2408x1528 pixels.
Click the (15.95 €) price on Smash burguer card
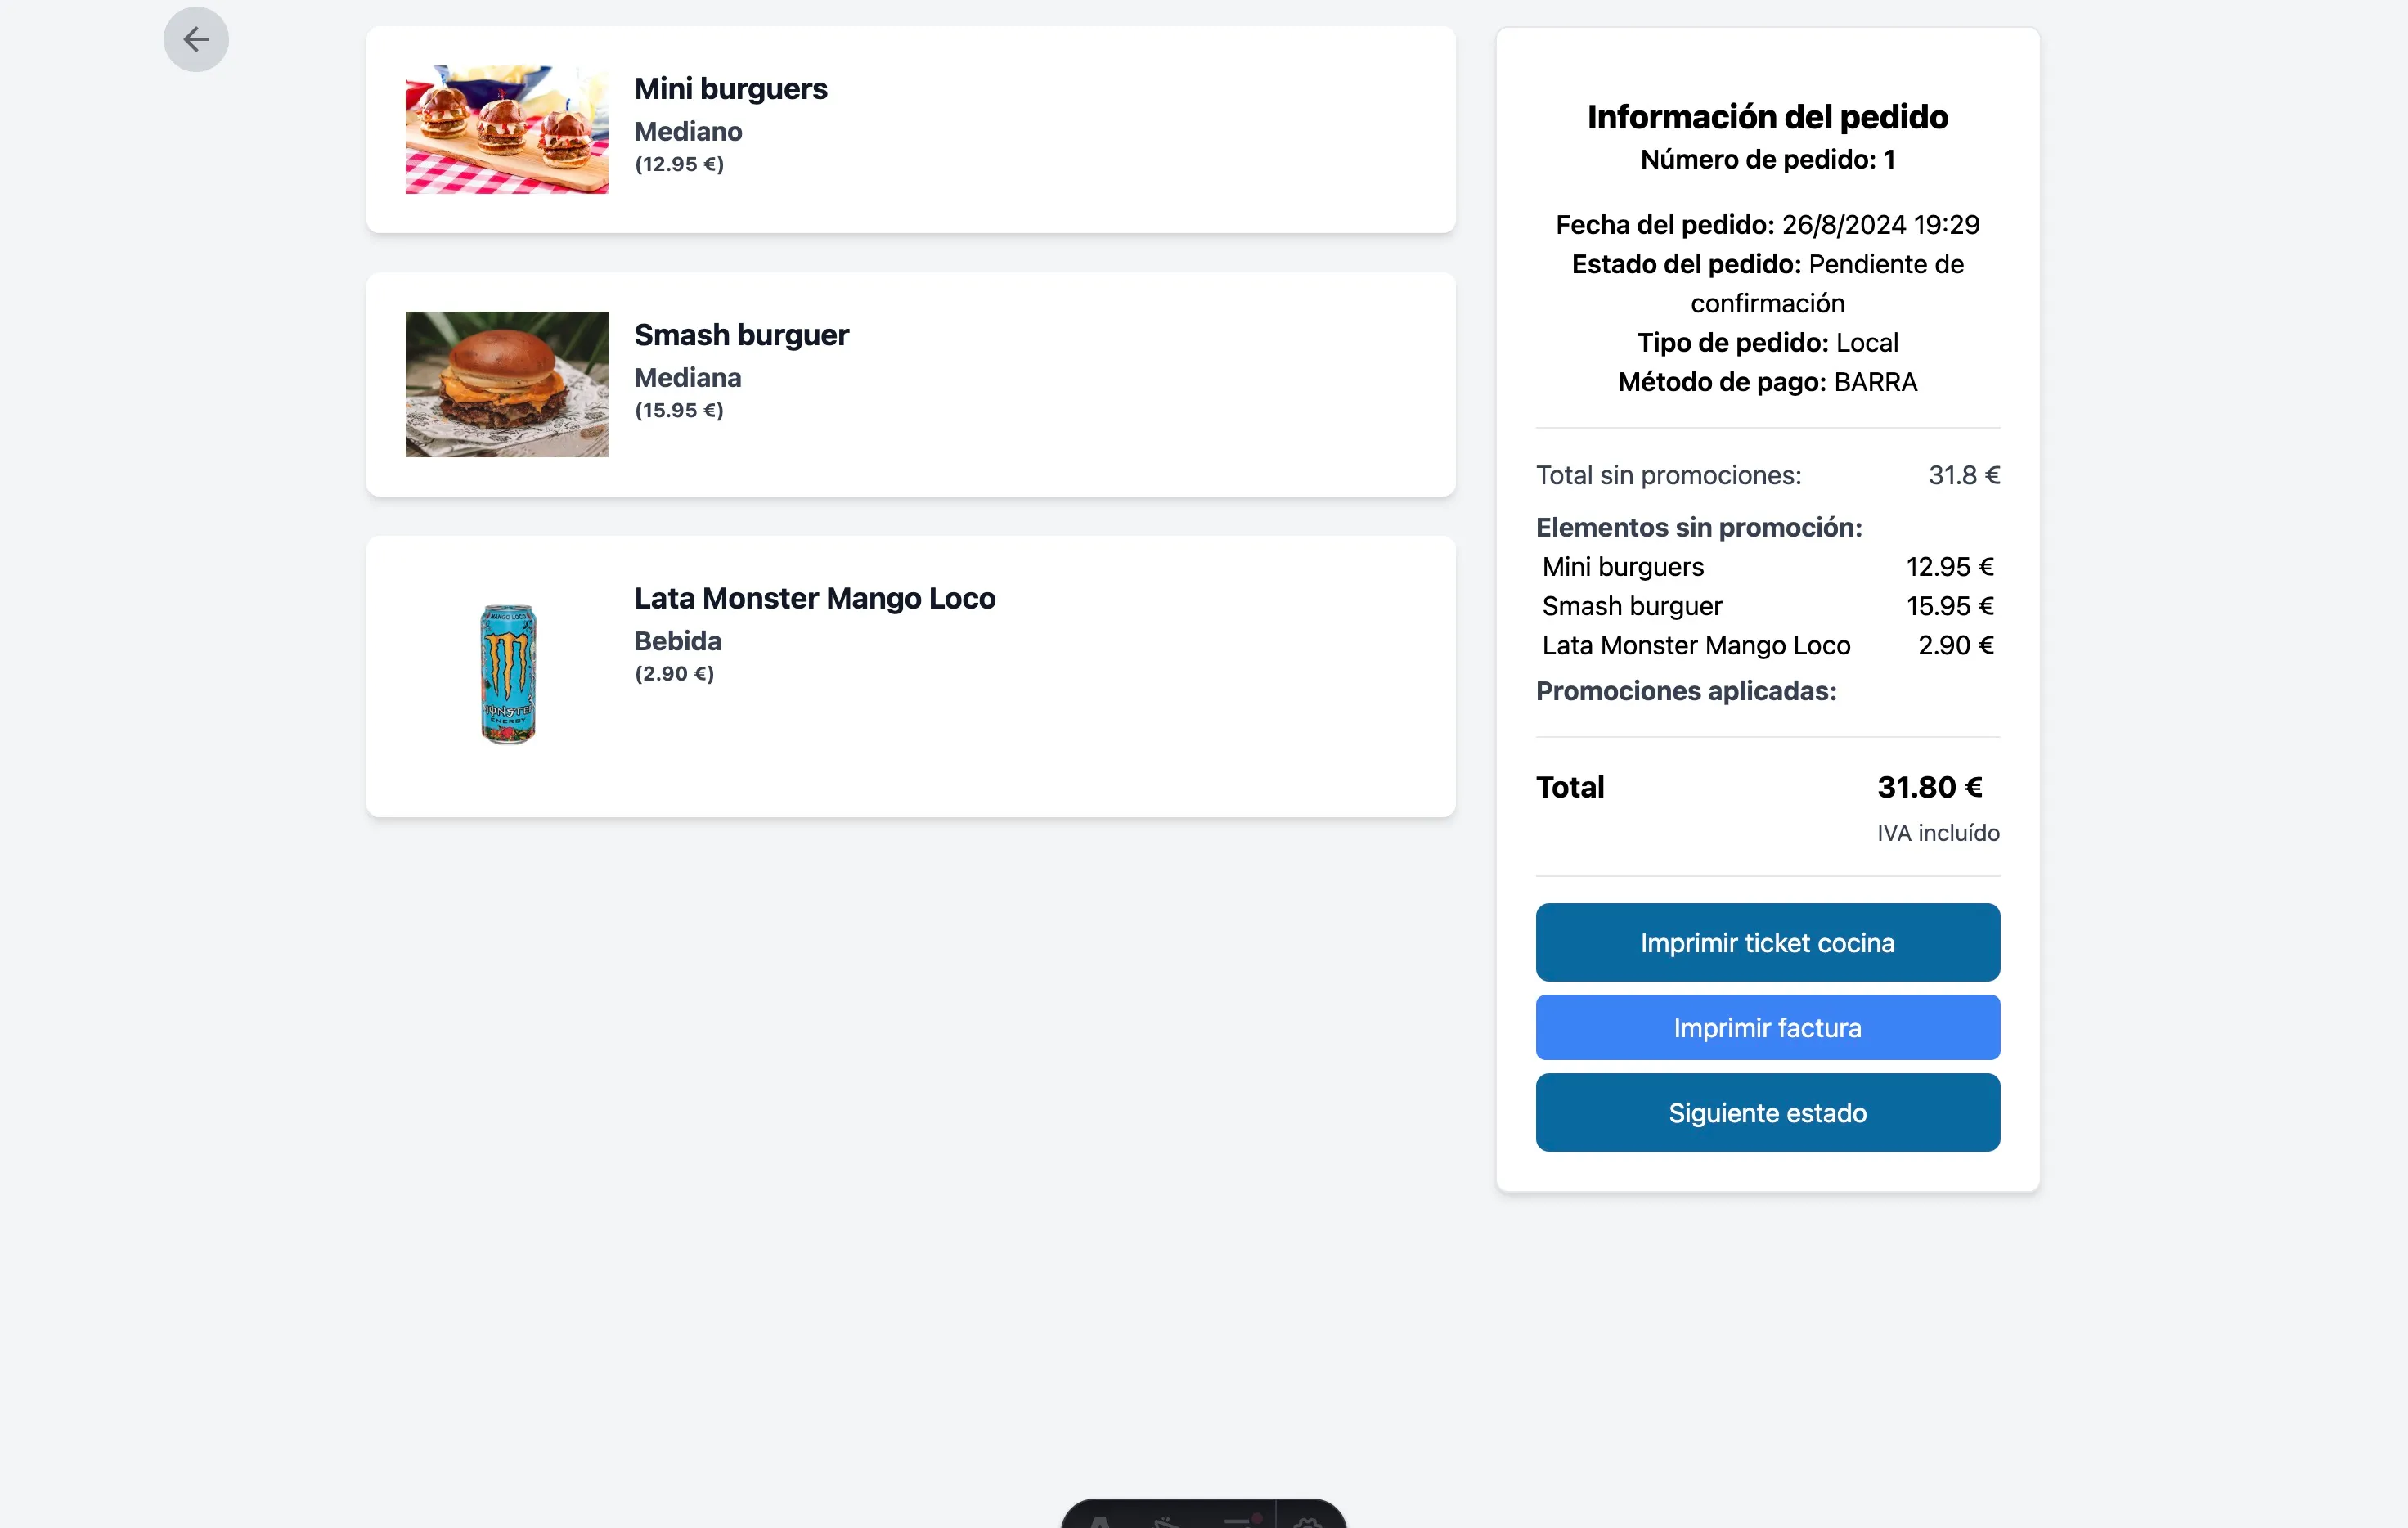click(x=678, y=410)
